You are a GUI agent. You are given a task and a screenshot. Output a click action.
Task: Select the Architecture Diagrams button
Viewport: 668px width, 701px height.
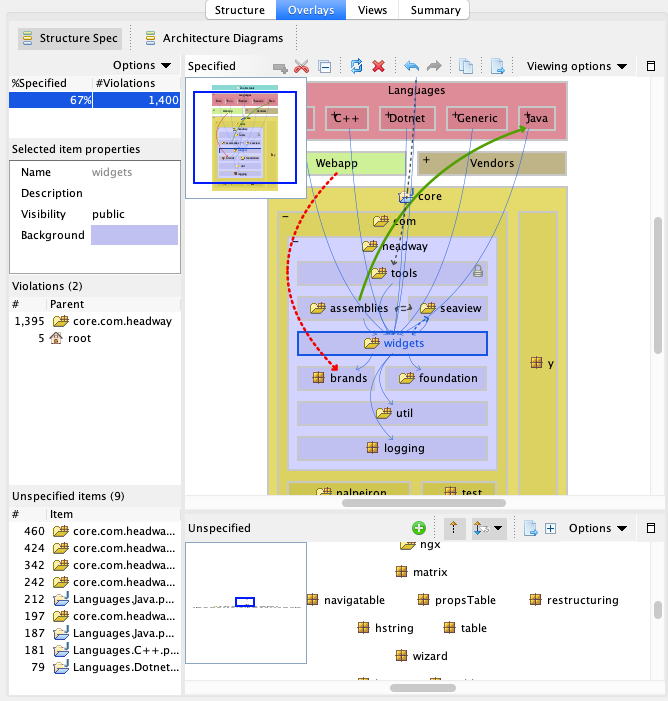[x=213, y=39]
